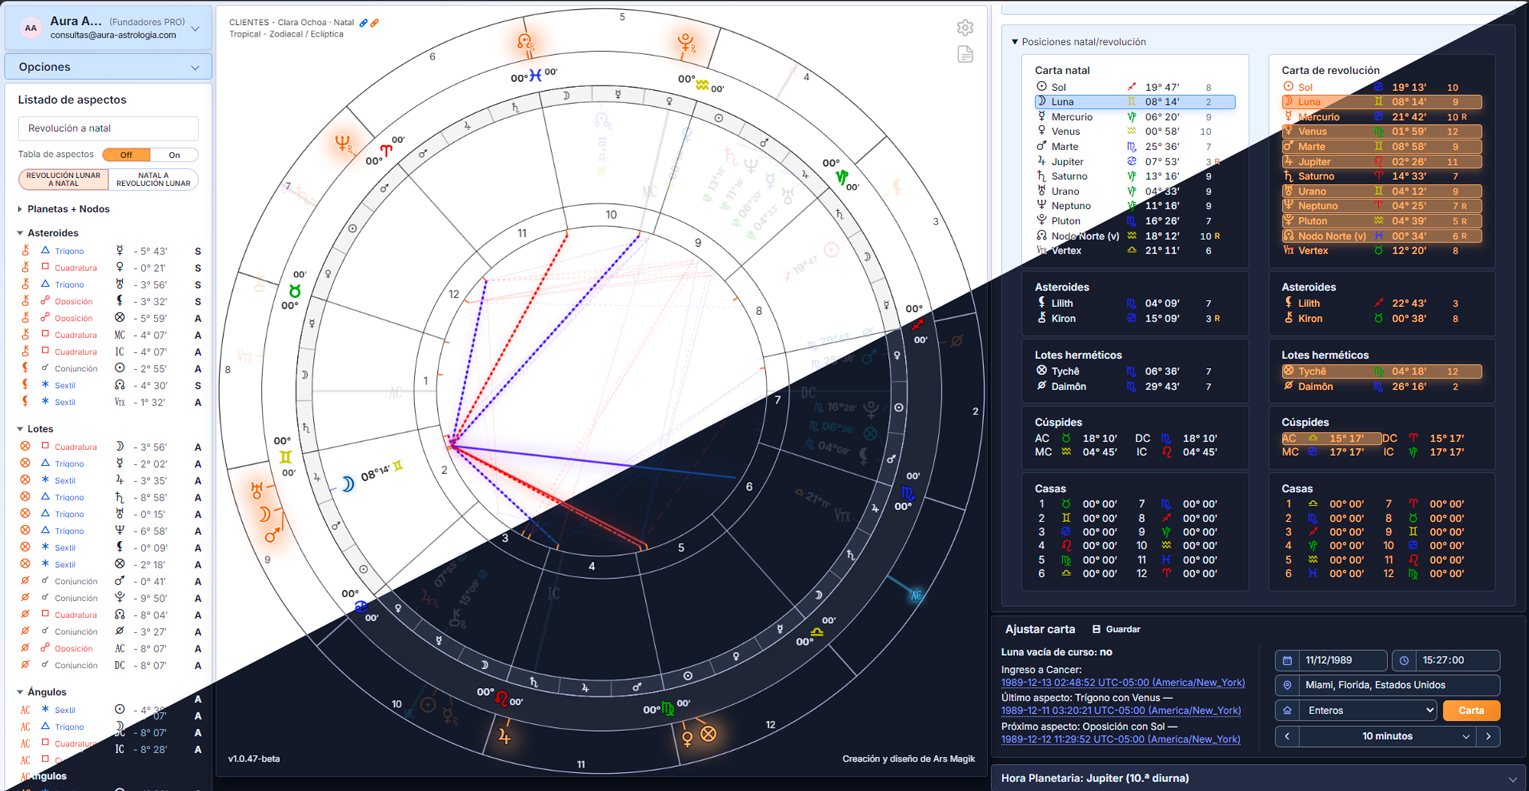Select Revolución Lunar a Natal tab
The width and height of the screenshot is (1529, 791).
64,179
